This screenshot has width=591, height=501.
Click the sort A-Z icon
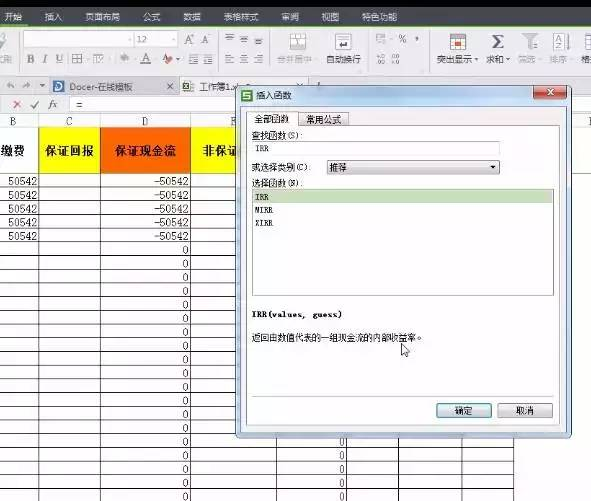point(561,41)
